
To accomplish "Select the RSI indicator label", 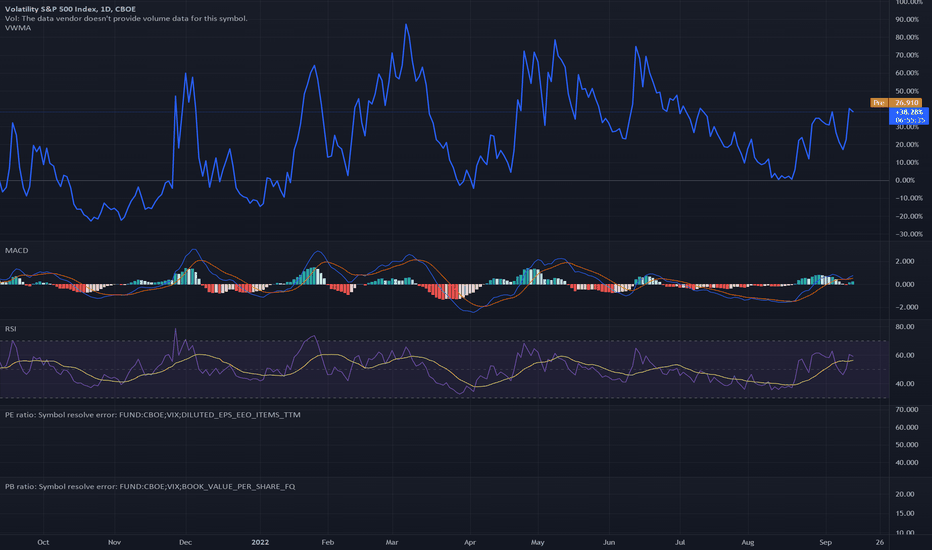I will tap(11, 329).
